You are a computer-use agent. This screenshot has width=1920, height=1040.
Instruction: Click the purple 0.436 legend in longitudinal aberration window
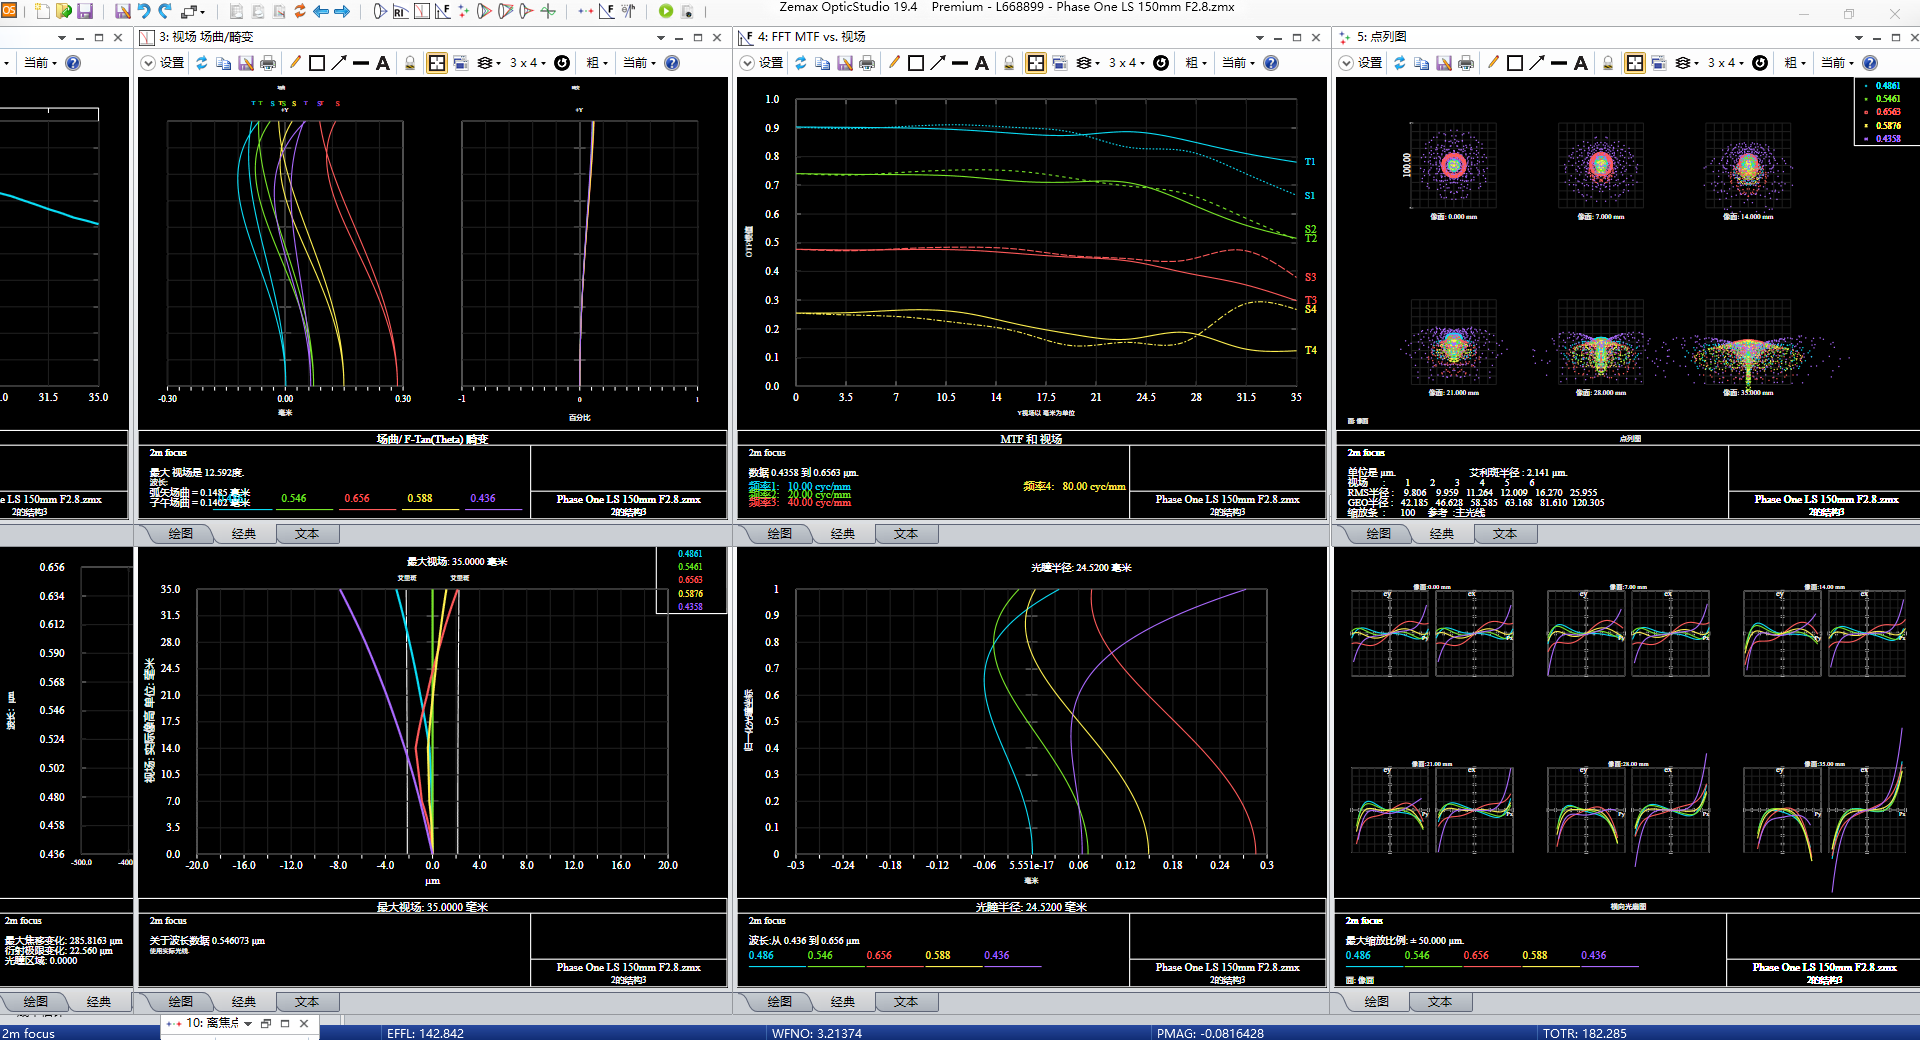click(997, 956)
